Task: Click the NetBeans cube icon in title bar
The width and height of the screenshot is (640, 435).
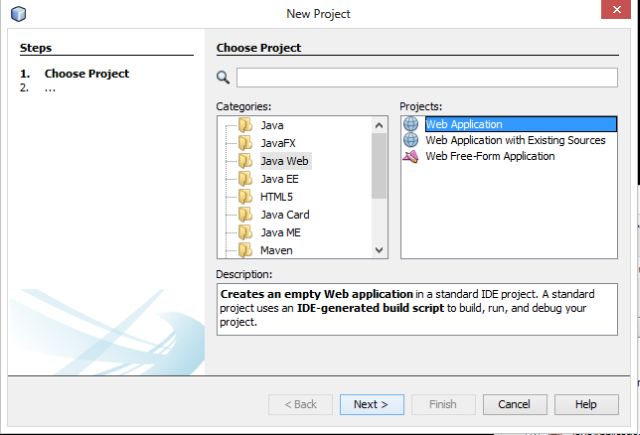Action: pos(18,14)
